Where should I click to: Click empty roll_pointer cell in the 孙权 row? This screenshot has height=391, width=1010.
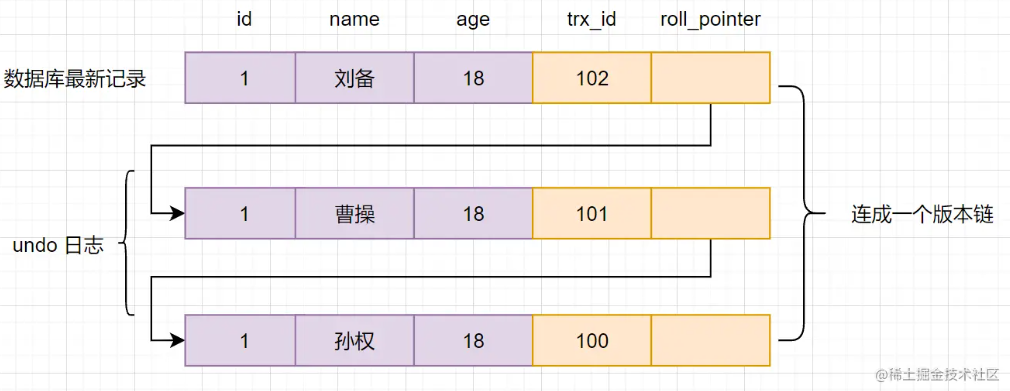coord(710,341)
